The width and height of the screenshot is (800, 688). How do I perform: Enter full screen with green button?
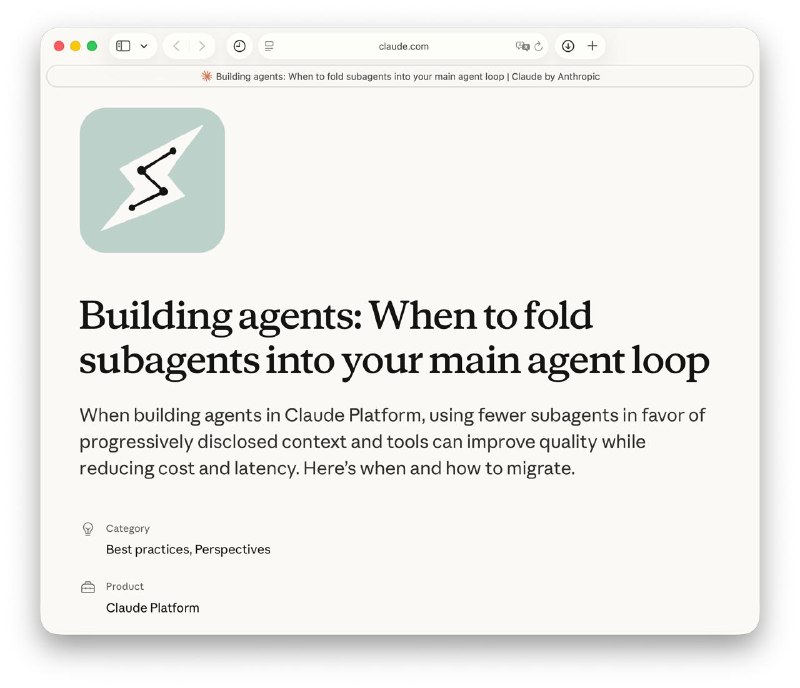(92, 46)
